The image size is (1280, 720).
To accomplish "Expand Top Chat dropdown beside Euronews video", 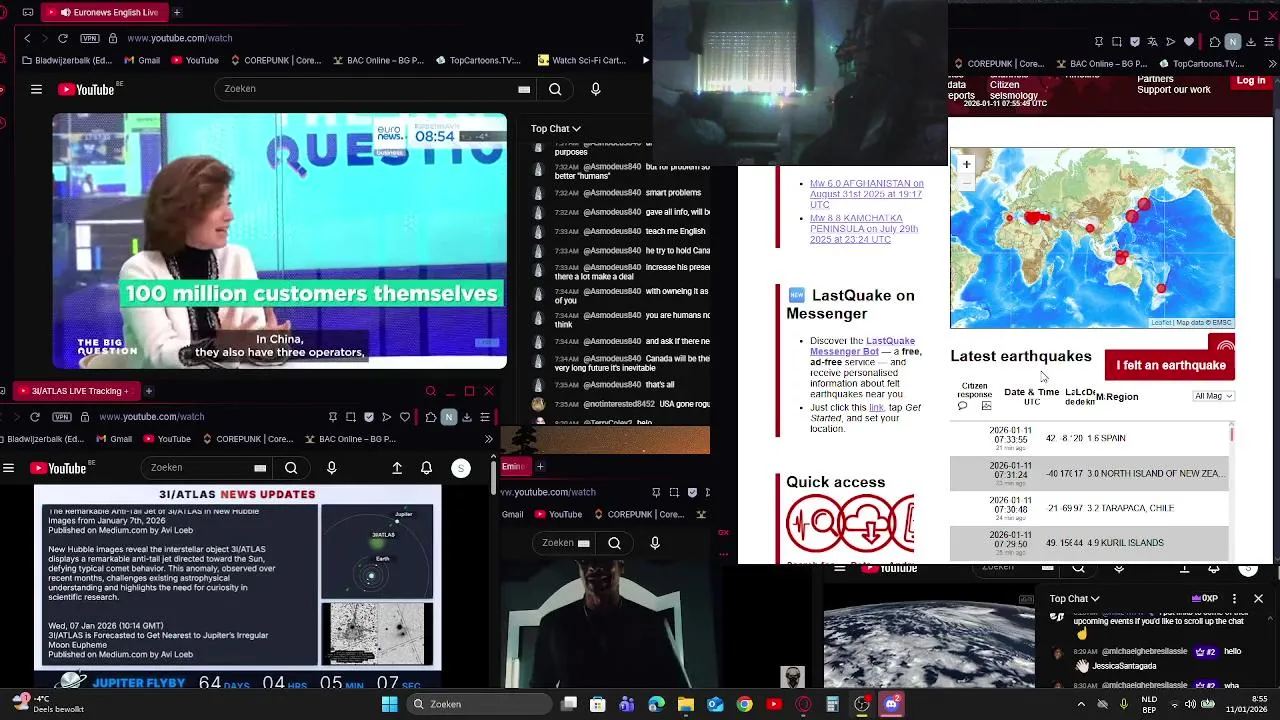I will click(556, 129).
